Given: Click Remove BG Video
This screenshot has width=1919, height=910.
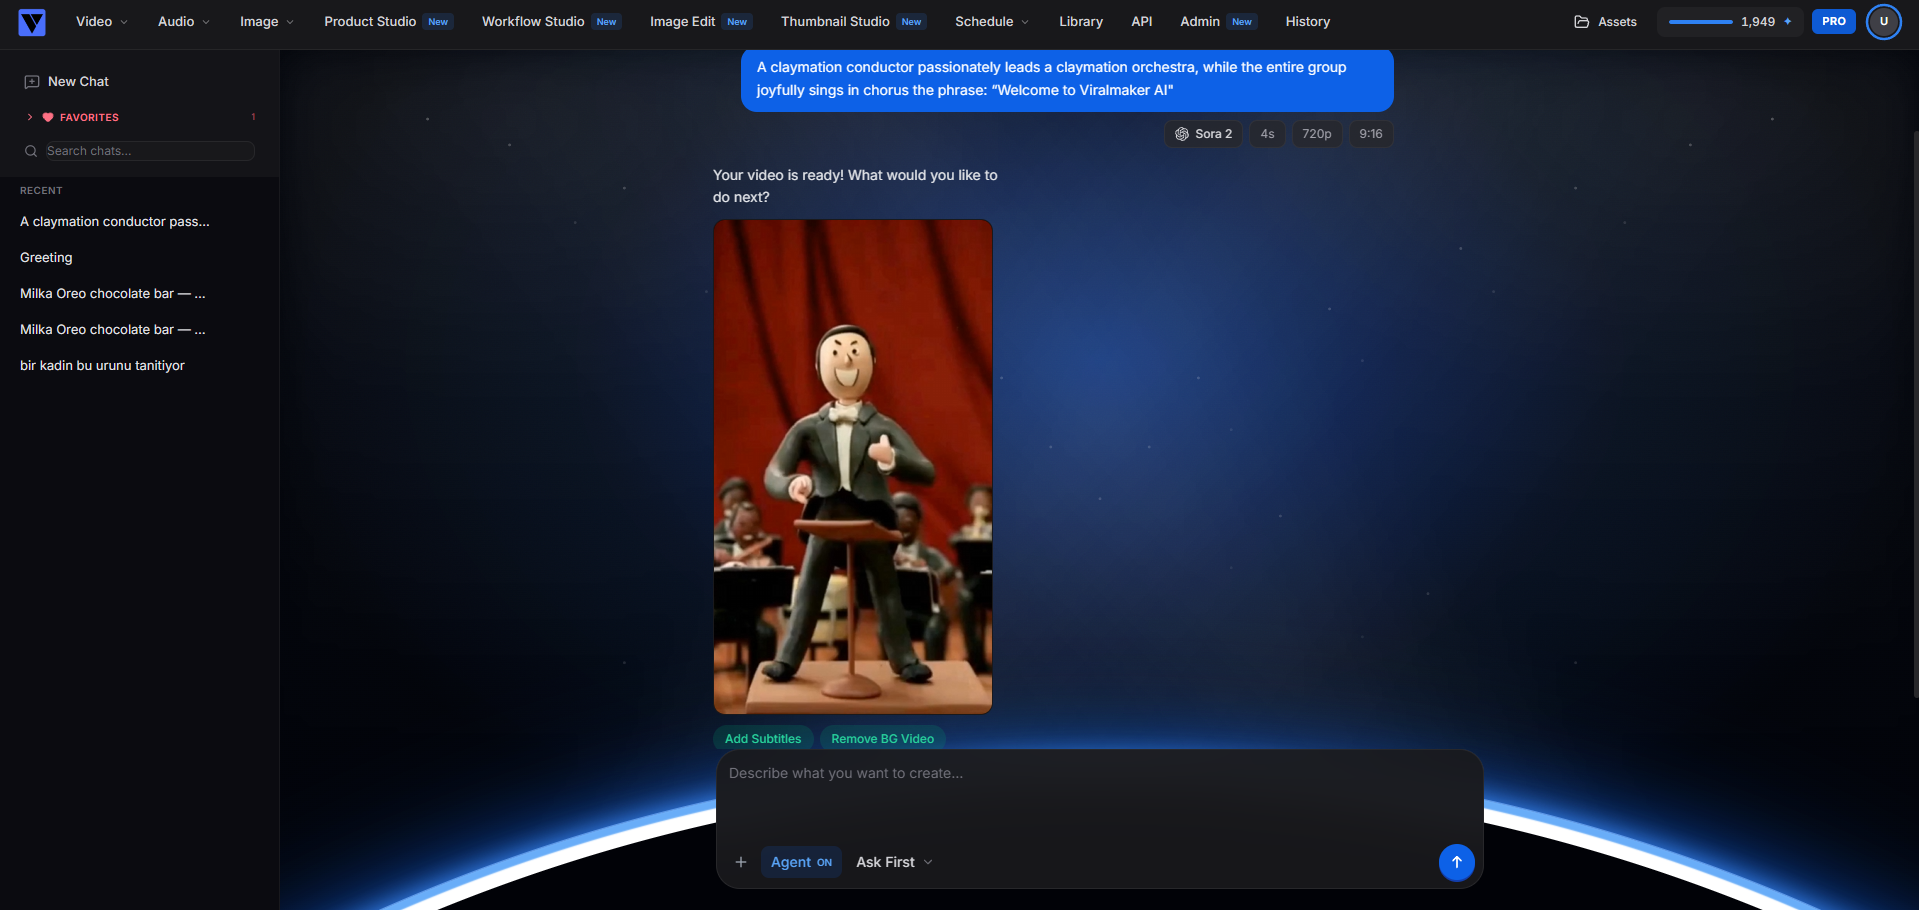Looking at the screenshot, I should [x=883, y=739].
